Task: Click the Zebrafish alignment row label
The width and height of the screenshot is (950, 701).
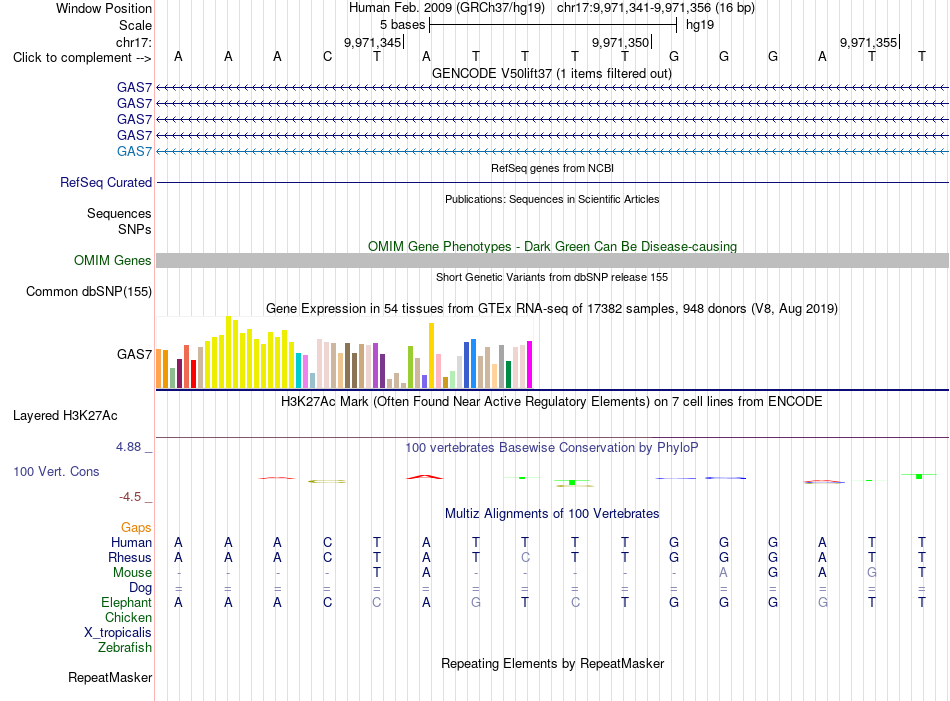Action: pyautogui.click(x=125, y=648)
